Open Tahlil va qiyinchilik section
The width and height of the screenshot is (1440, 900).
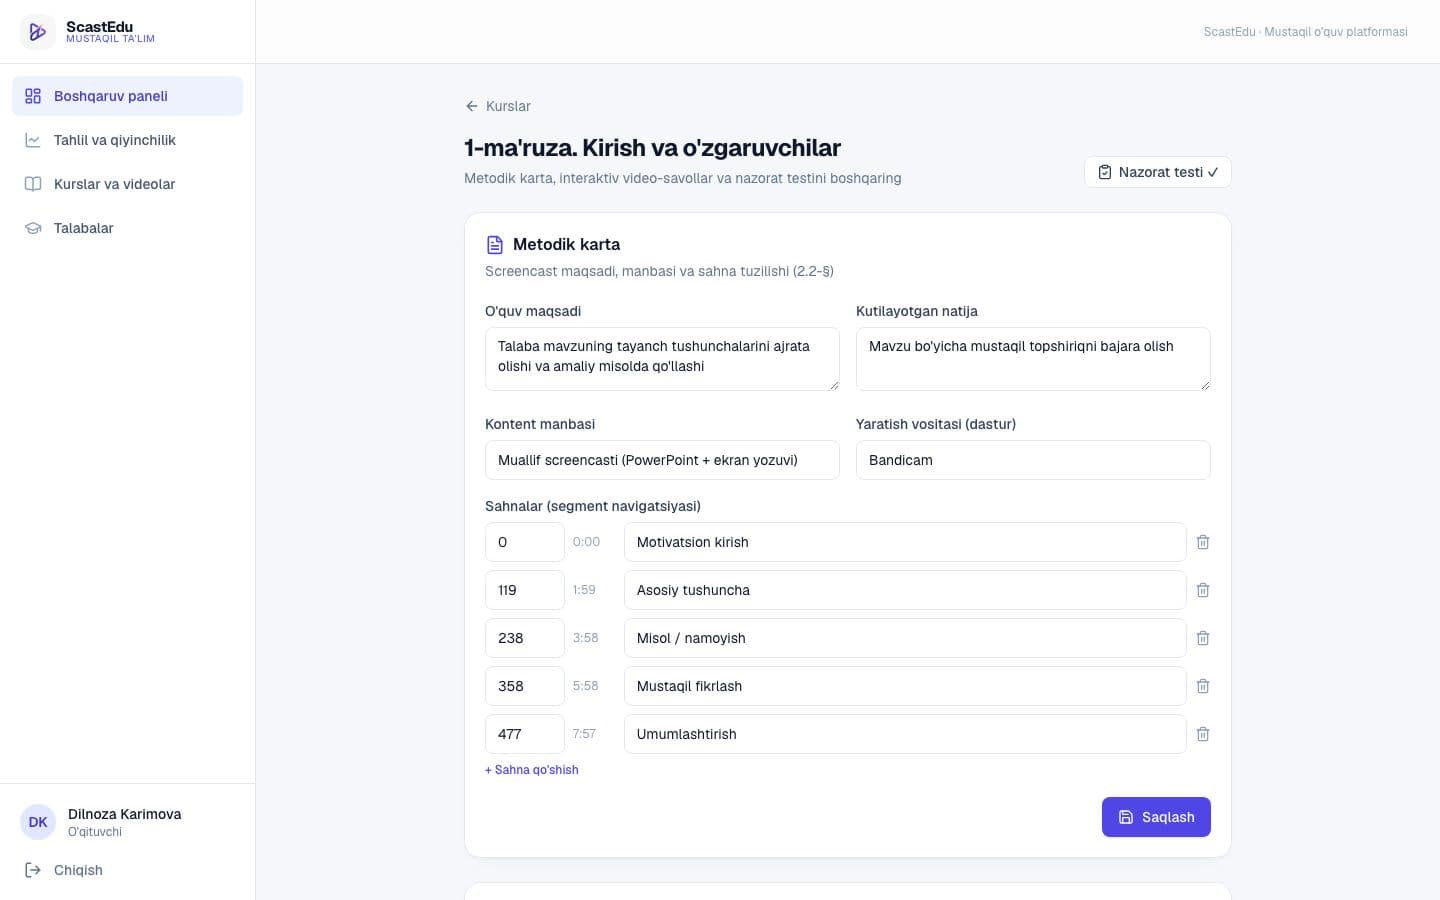127,140
